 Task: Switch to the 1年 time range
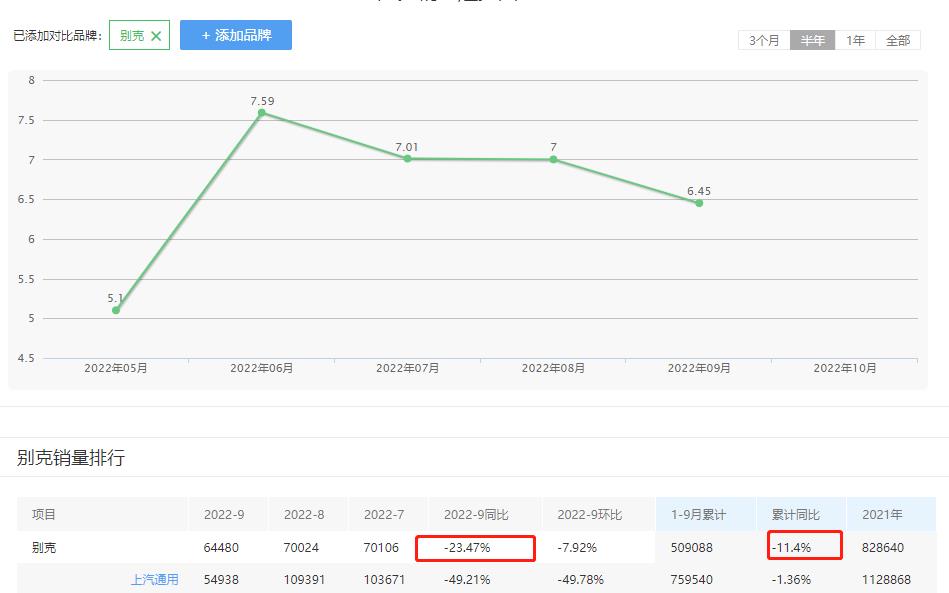tap(855, 41)
